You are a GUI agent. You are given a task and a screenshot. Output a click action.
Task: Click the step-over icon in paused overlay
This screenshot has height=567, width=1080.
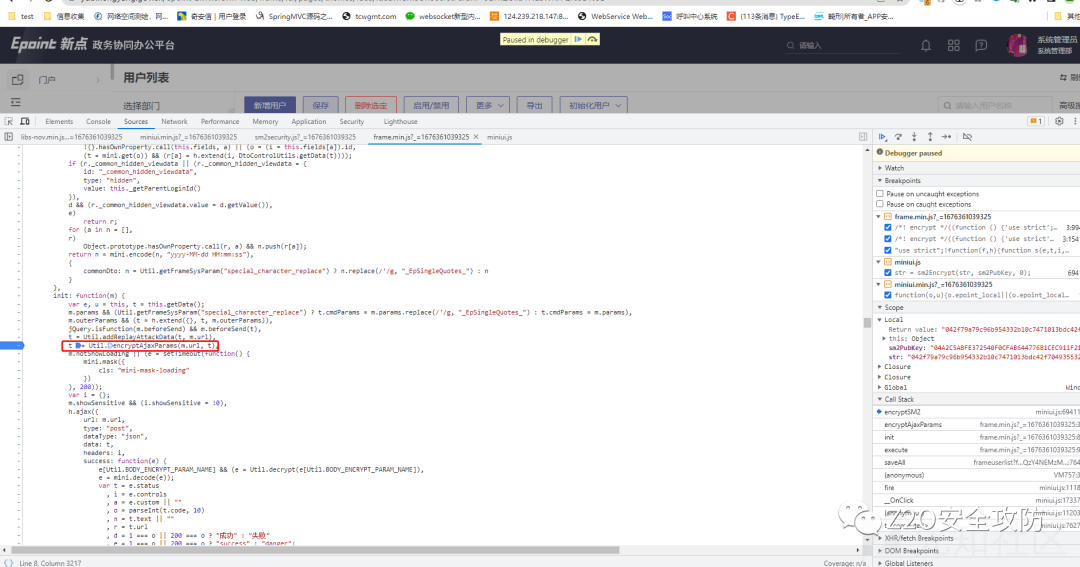(x=592, y=39)
